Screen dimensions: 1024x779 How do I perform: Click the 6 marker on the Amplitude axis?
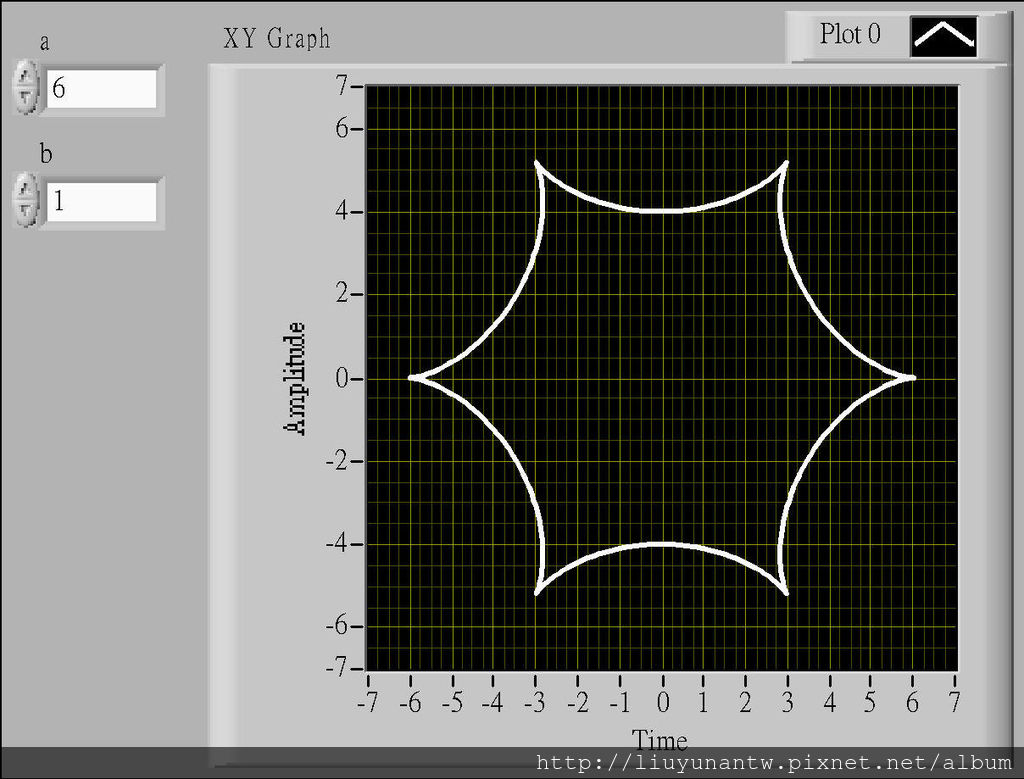(342, 129)
